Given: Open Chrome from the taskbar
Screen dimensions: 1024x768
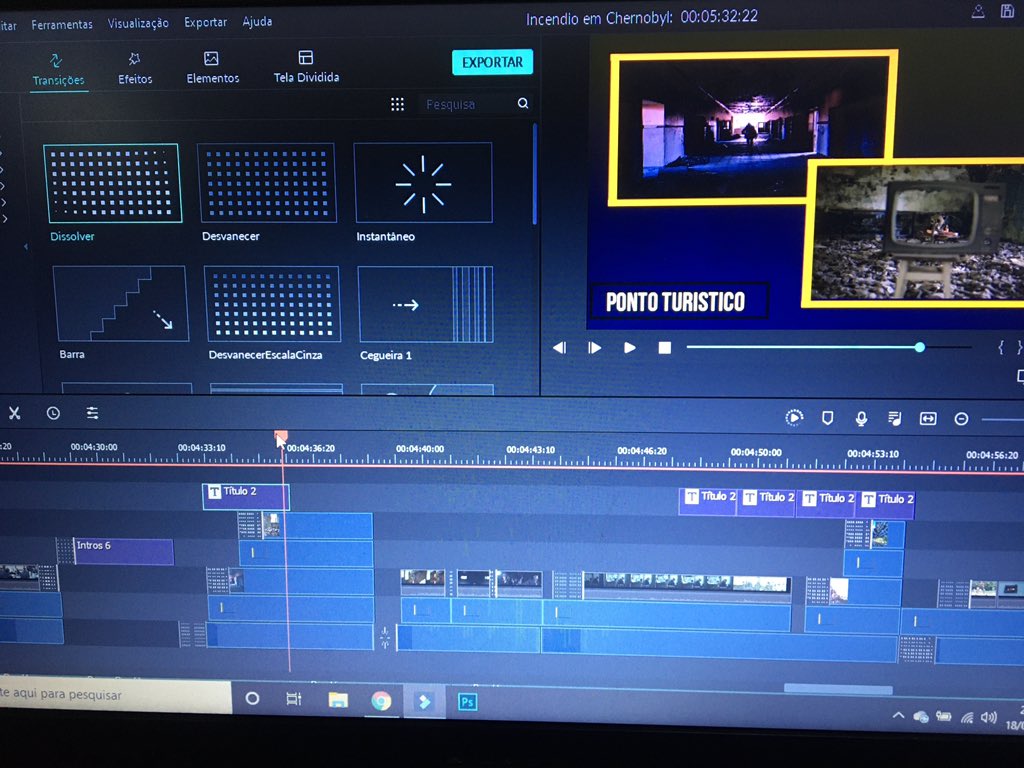Looking at the screenshot, I should tap(381, 701).
